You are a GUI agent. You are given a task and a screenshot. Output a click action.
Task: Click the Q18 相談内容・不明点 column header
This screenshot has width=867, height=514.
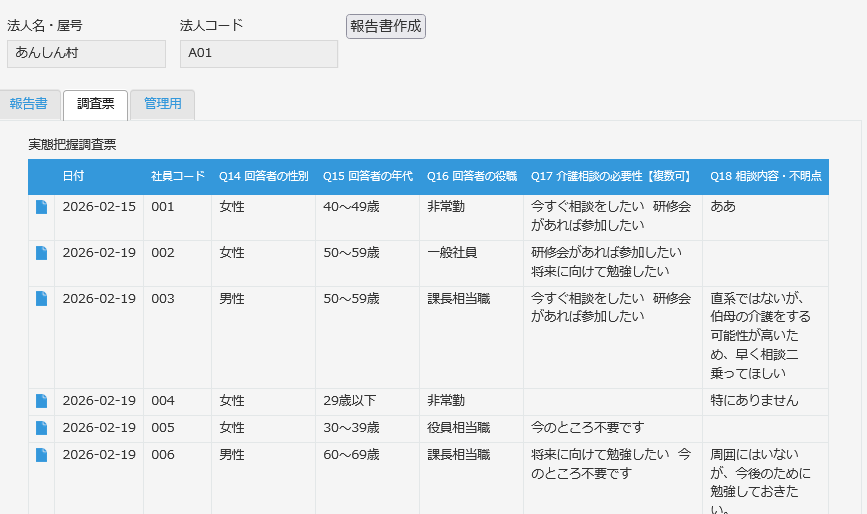[765, 176]
